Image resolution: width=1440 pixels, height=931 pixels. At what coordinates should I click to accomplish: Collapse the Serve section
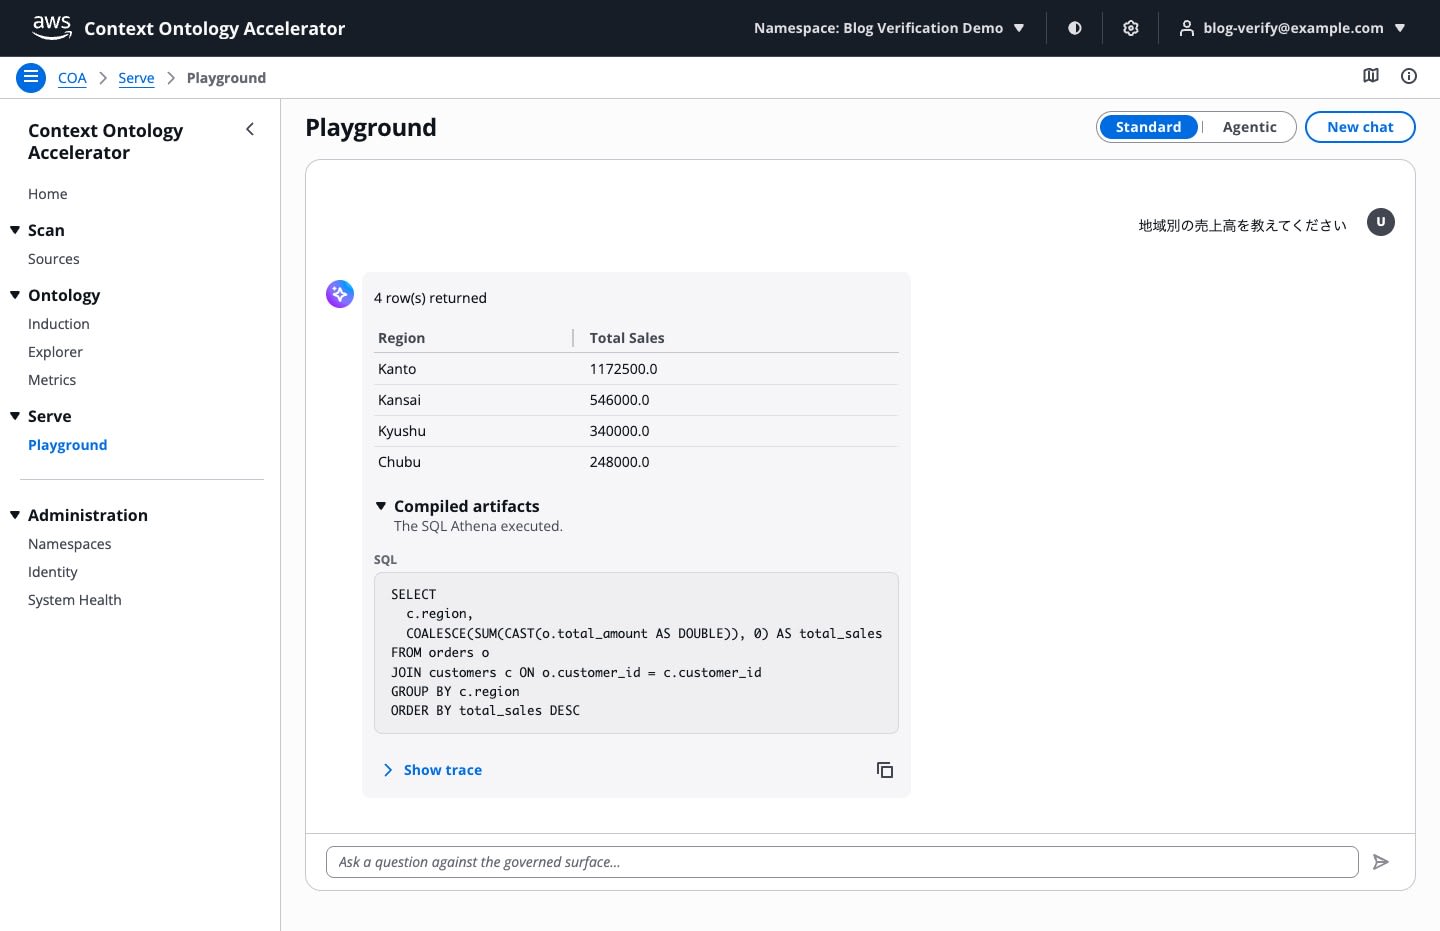[15, 416]
